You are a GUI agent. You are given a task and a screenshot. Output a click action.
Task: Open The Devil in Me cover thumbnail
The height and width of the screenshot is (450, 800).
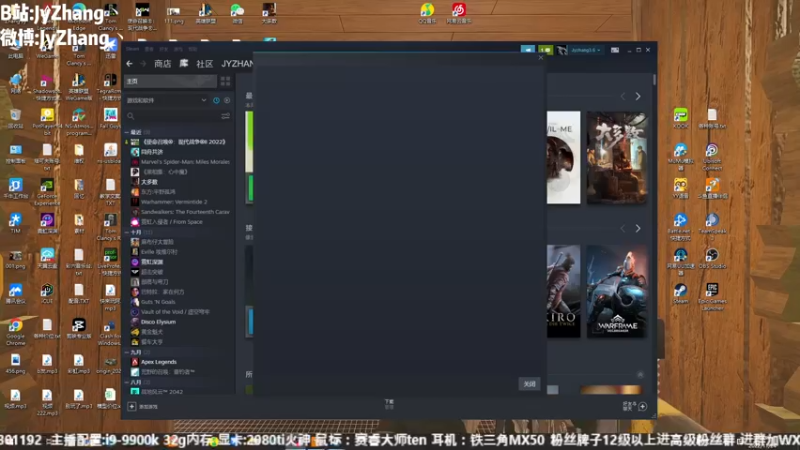point(564,158)
